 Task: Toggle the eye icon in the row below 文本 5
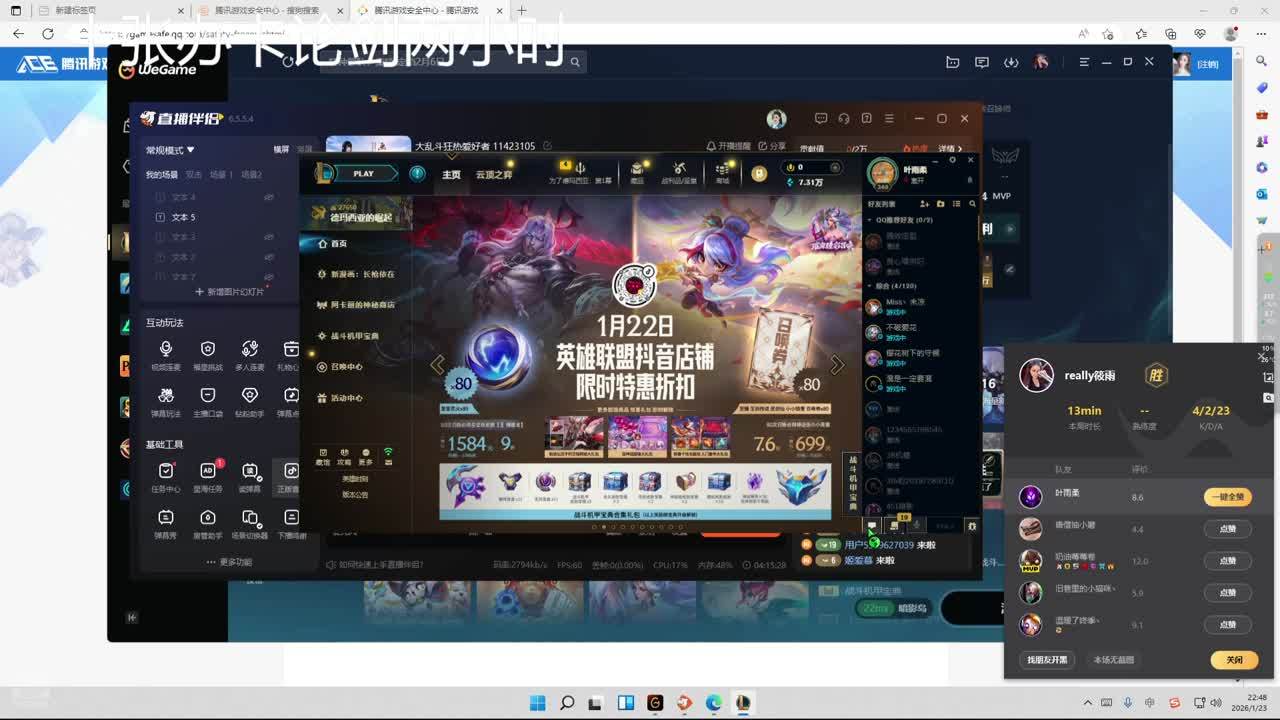[268, 237]
